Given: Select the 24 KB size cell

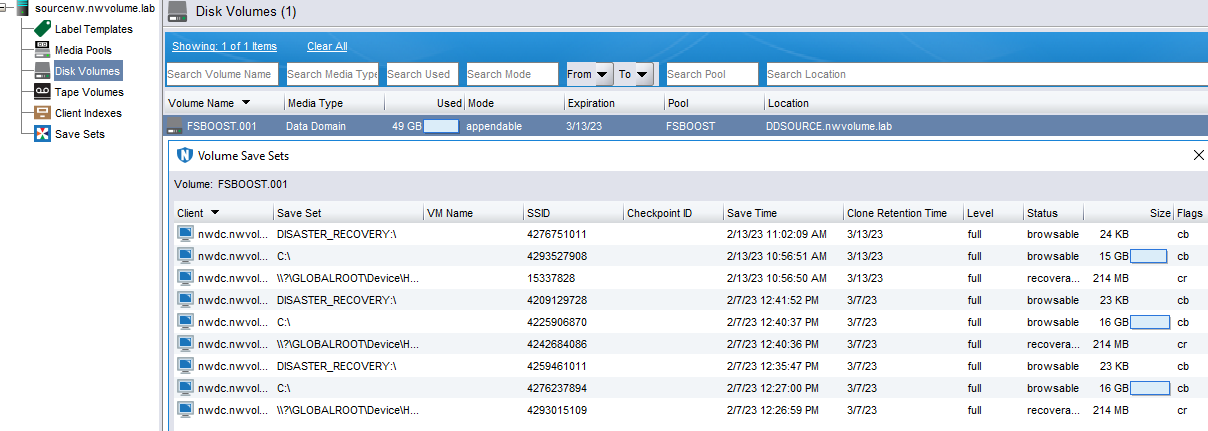Looking at the screenshot, I should point(1113,234).
